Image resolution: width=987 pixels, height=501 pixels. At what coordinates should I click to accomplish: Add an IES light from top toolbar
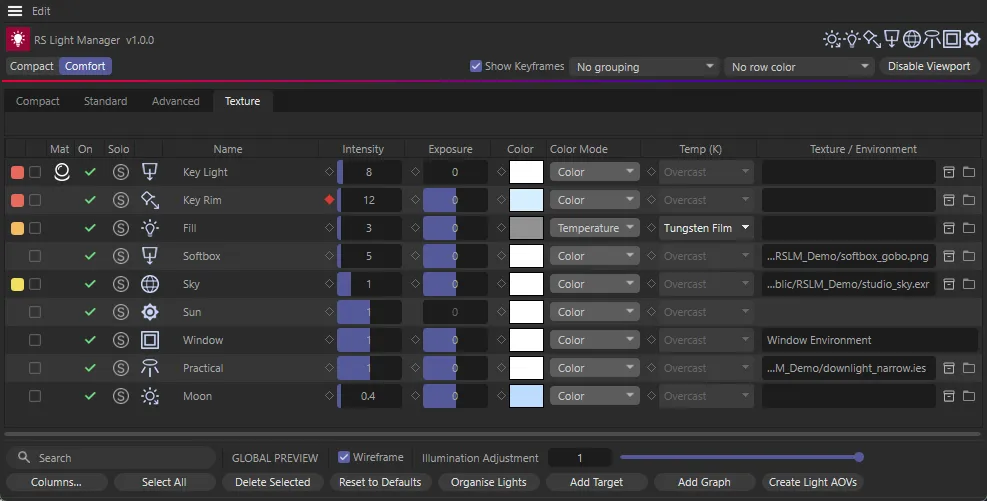[932, 40]
